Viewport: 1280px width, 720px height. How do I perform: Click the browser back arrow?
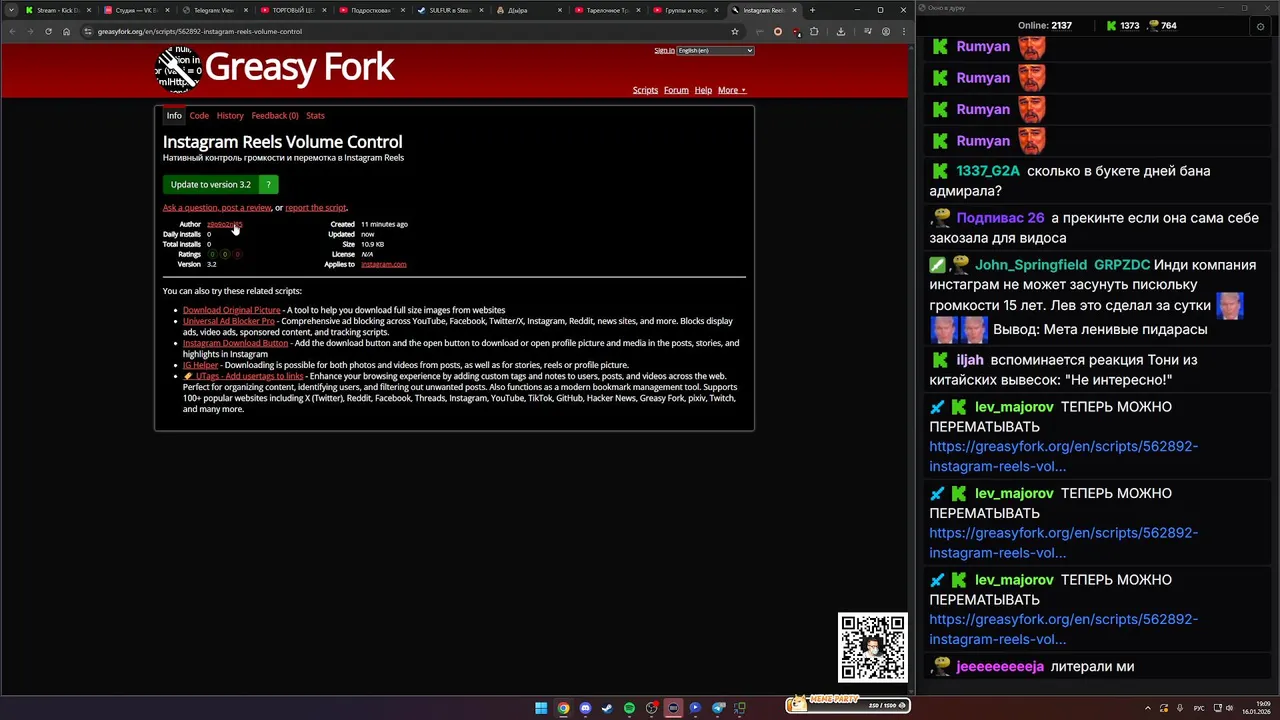tap(12, 31)
